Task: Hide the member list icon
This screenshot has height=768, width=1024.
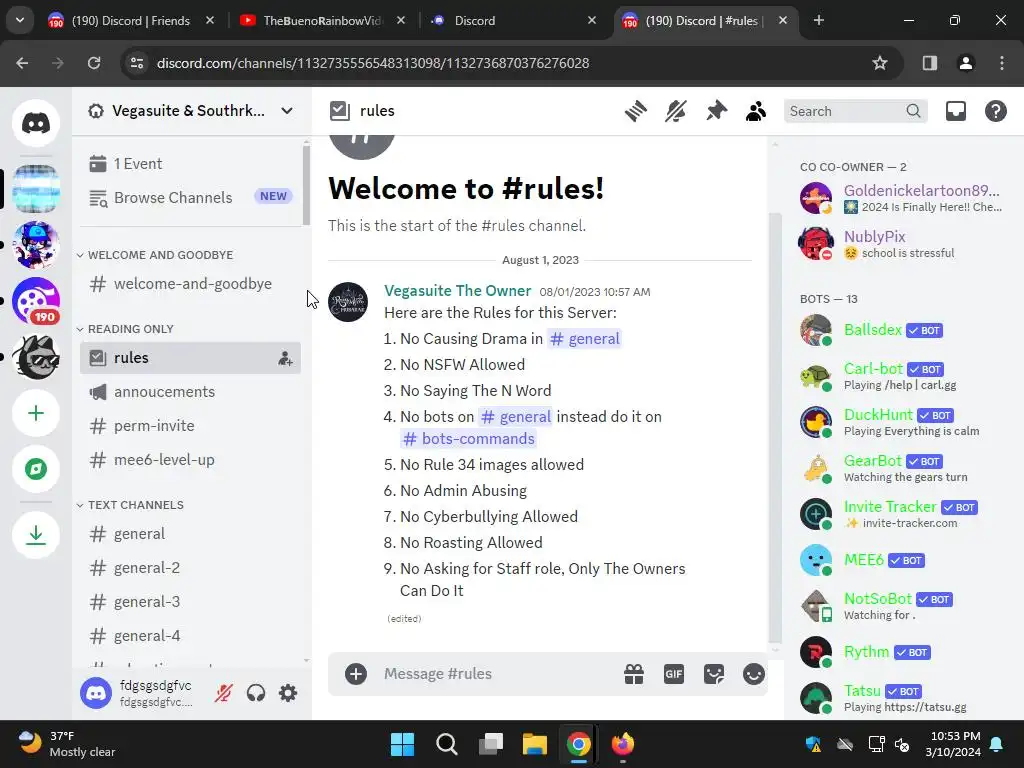Action: coord(756,111)
